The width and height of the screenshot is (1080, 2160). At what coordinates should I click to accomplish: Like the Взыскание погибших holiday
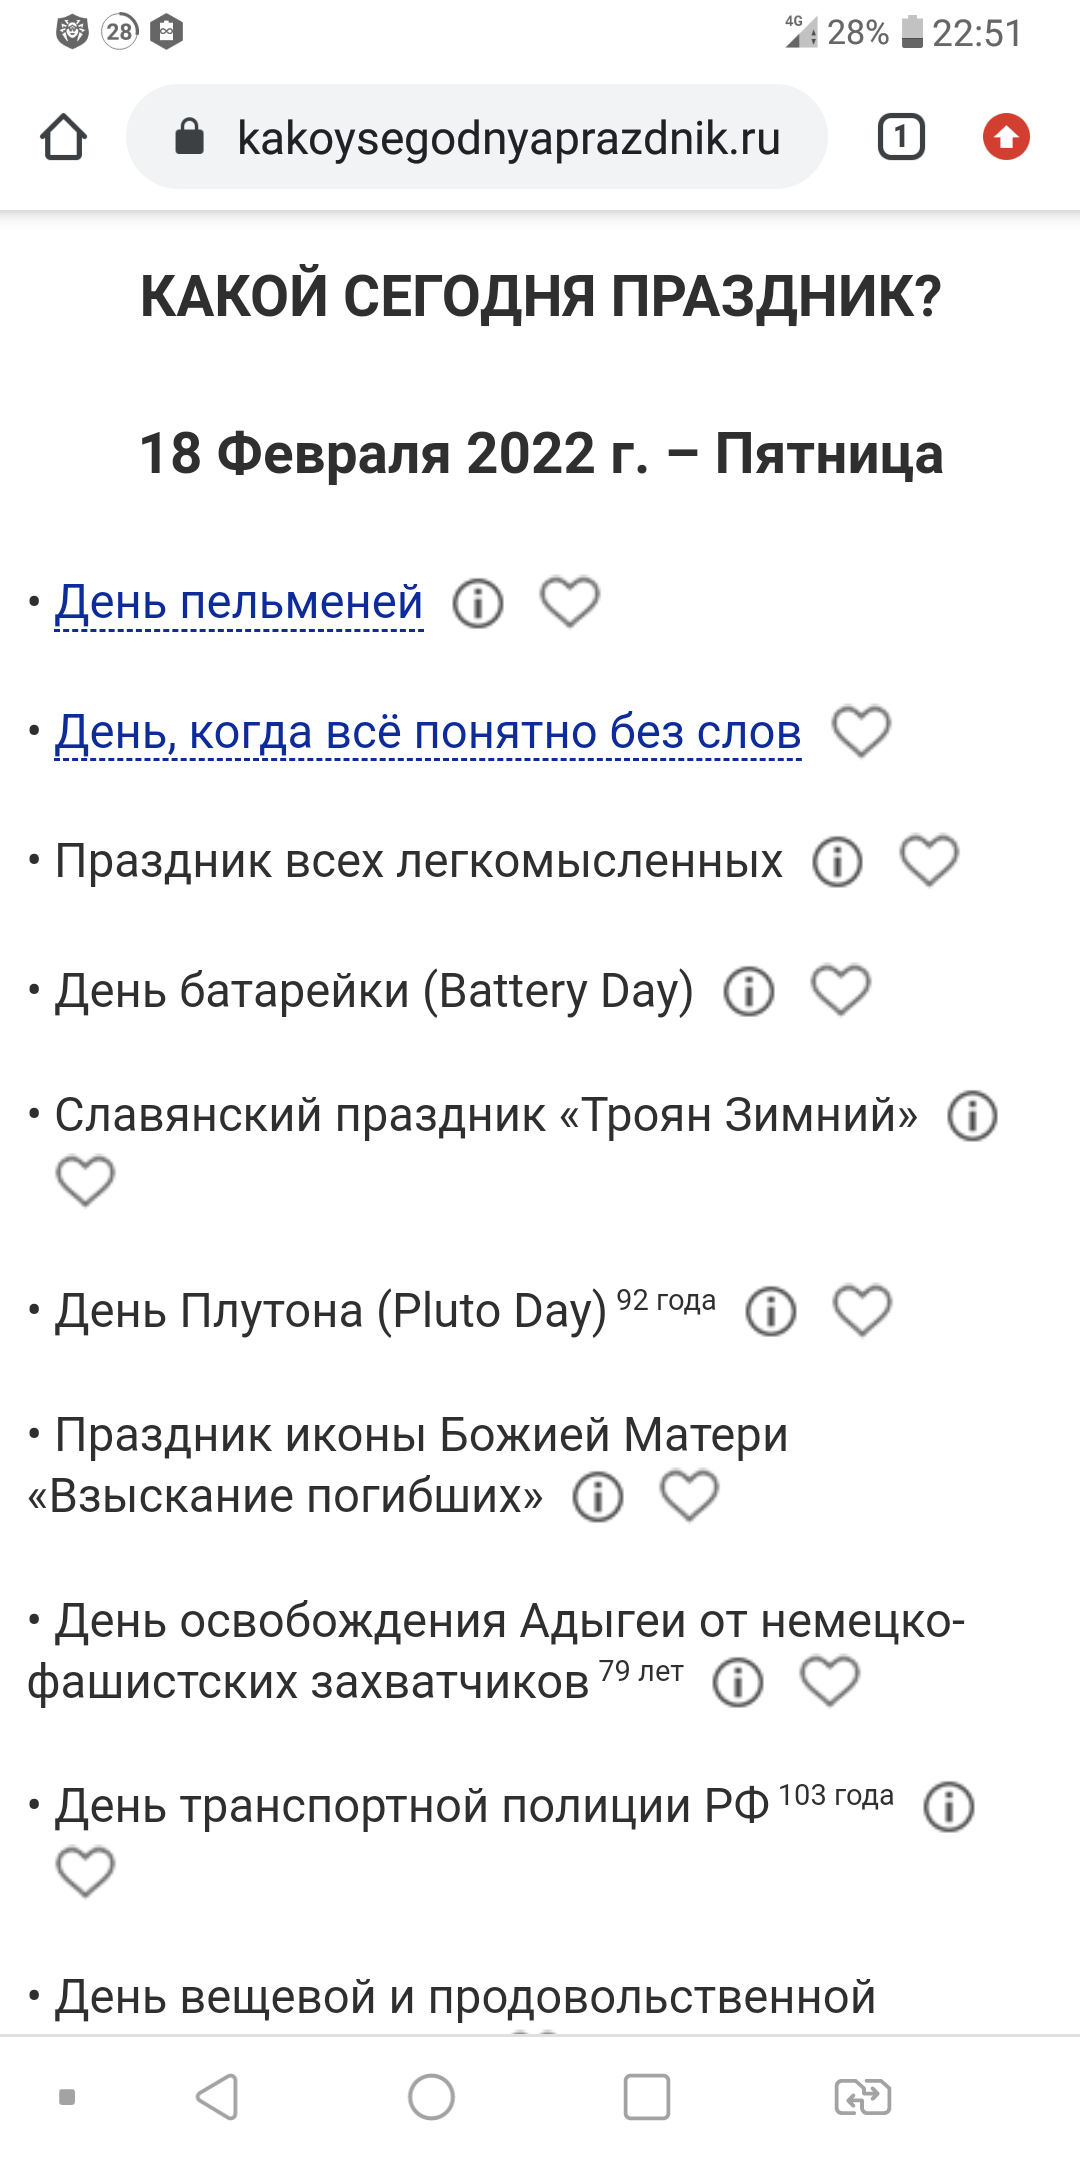690,1496
